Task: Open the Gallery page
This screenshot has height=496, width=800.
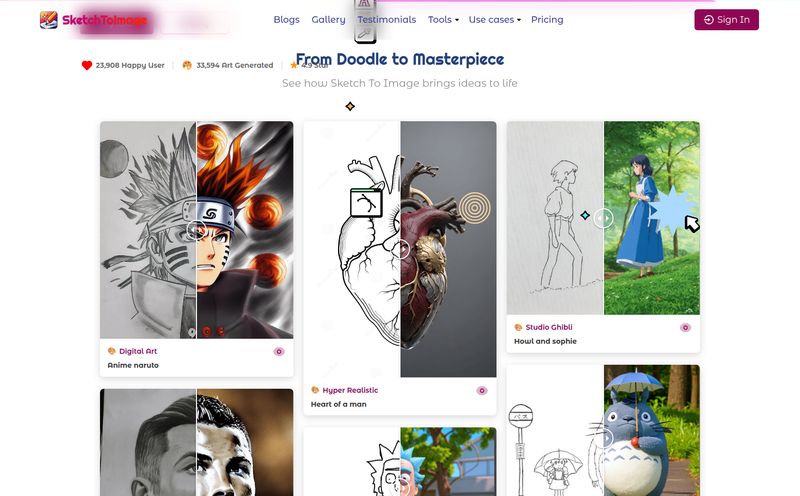Action: coord(328,19)
